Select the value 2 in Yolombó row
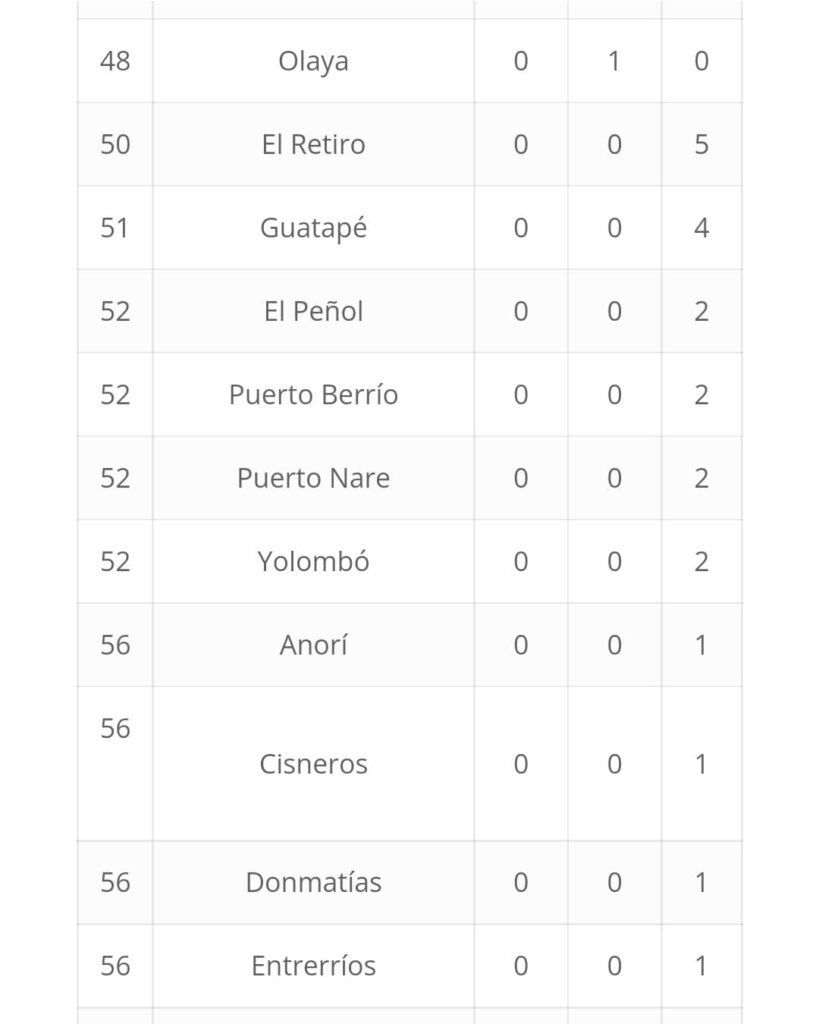The height and width of the screenshot is (1024, 819). [x=701, y=561]
